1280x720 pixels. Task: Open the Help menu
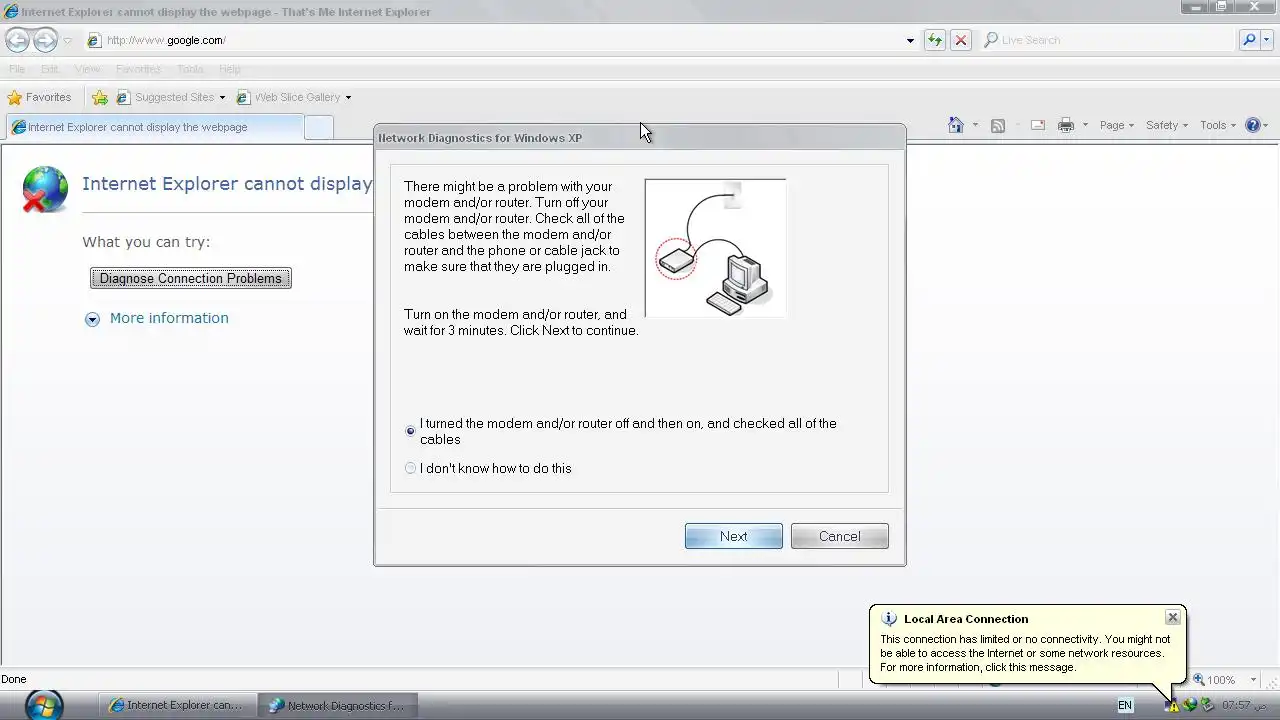230,69
